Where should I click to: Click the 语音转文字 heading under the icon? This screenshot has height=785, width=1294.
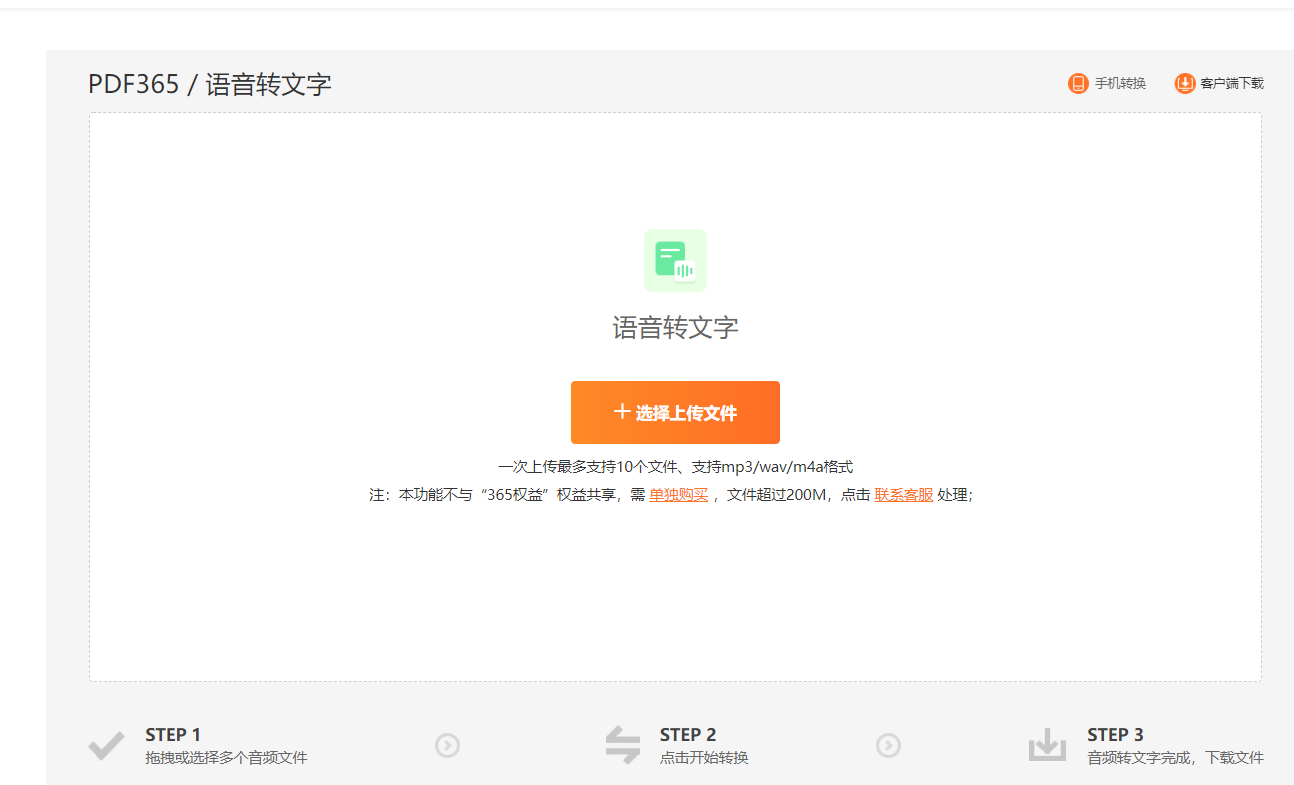tap(675, 328)
